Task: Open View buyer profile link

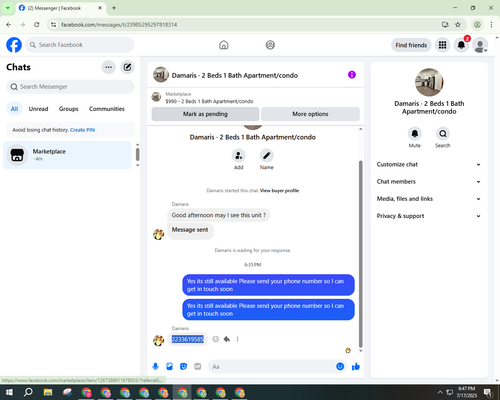Action: click(279, 191)
